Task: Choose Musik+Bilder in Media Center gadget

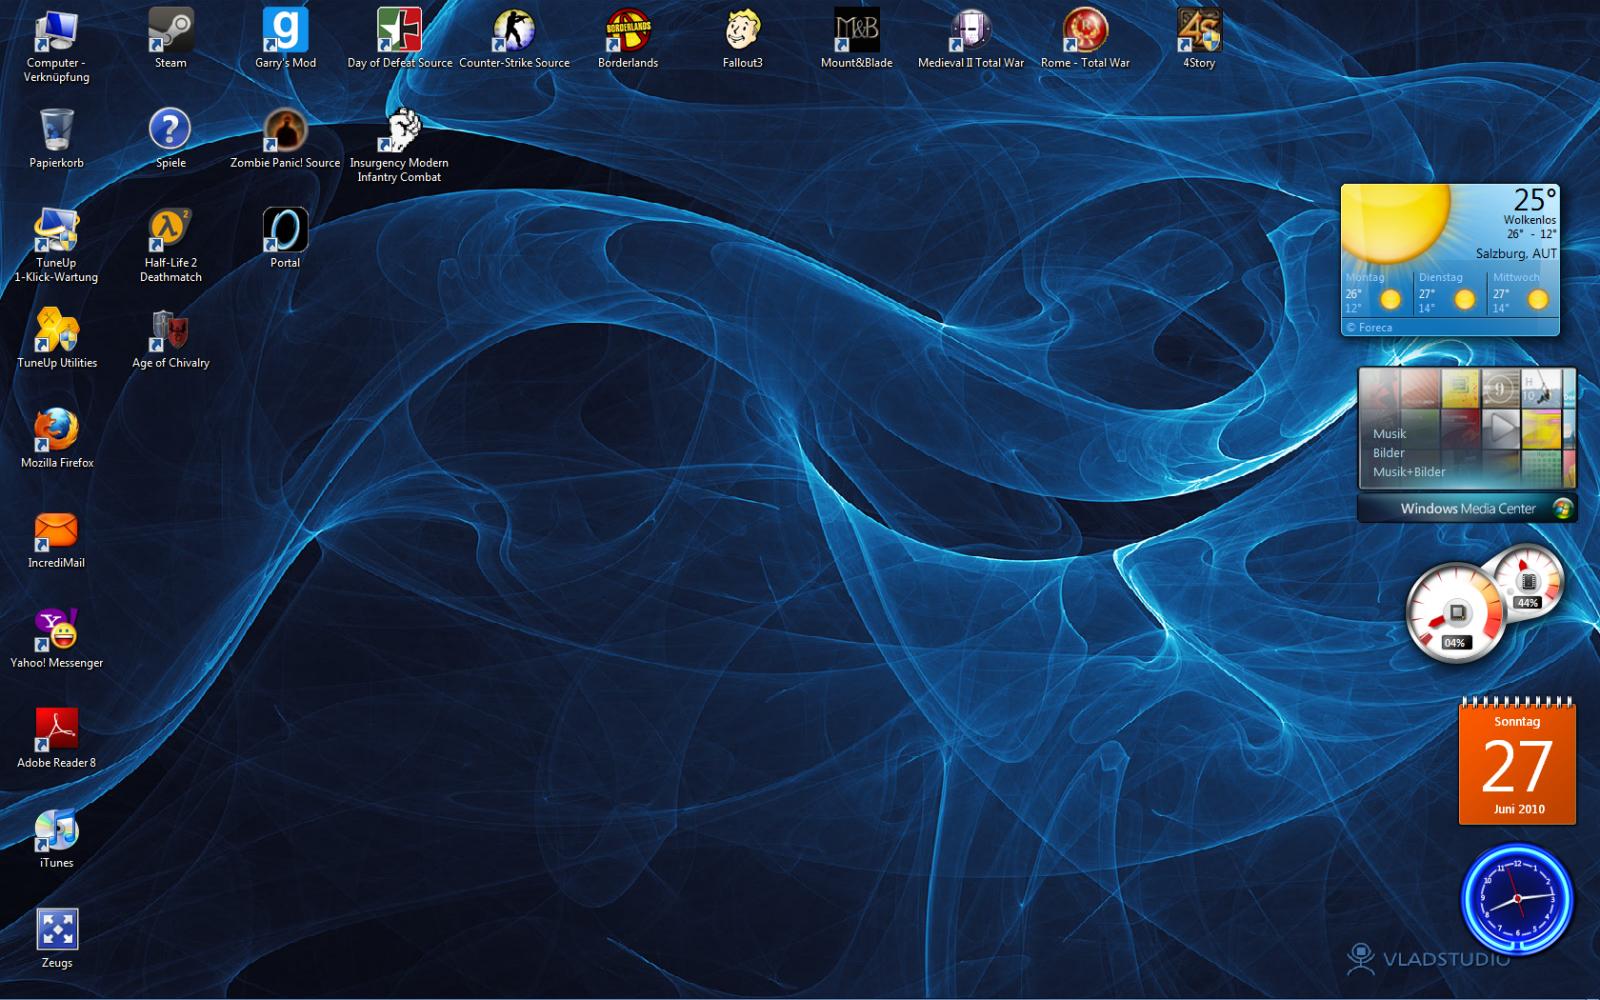Action: [x=1408, y=472]
